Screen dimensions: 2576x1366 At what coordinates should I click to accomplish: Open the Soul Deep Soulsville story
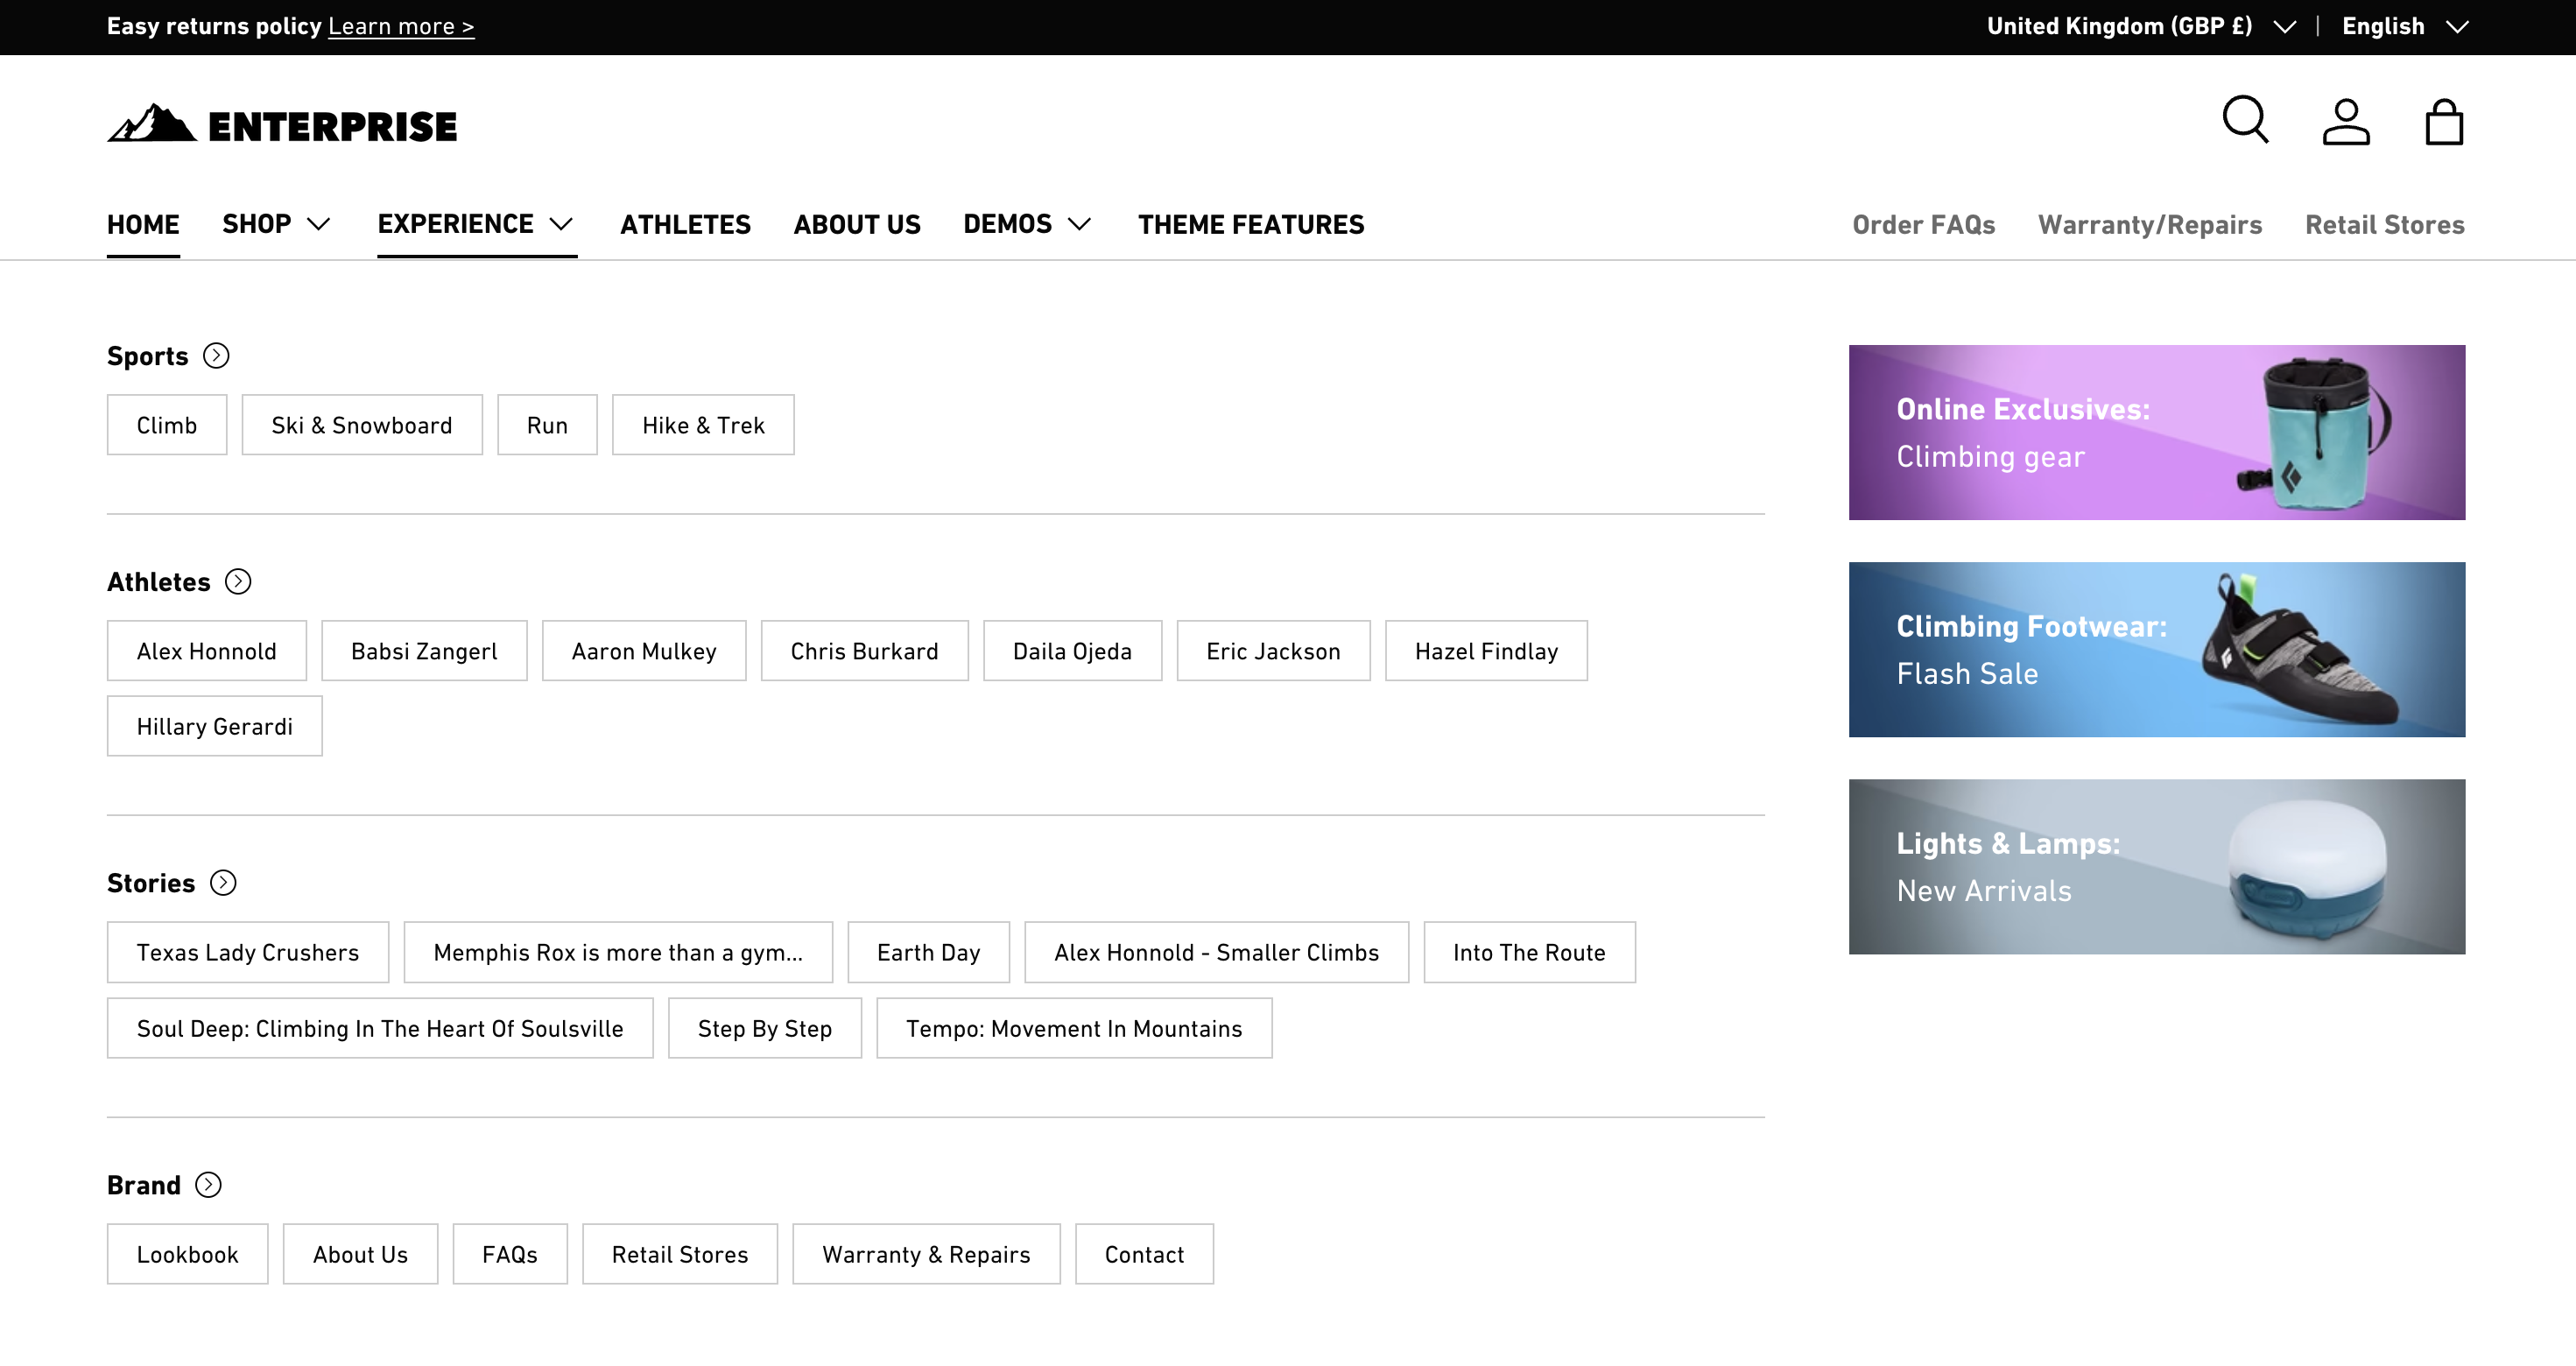pyautogui.click(x=380, y=1028)
